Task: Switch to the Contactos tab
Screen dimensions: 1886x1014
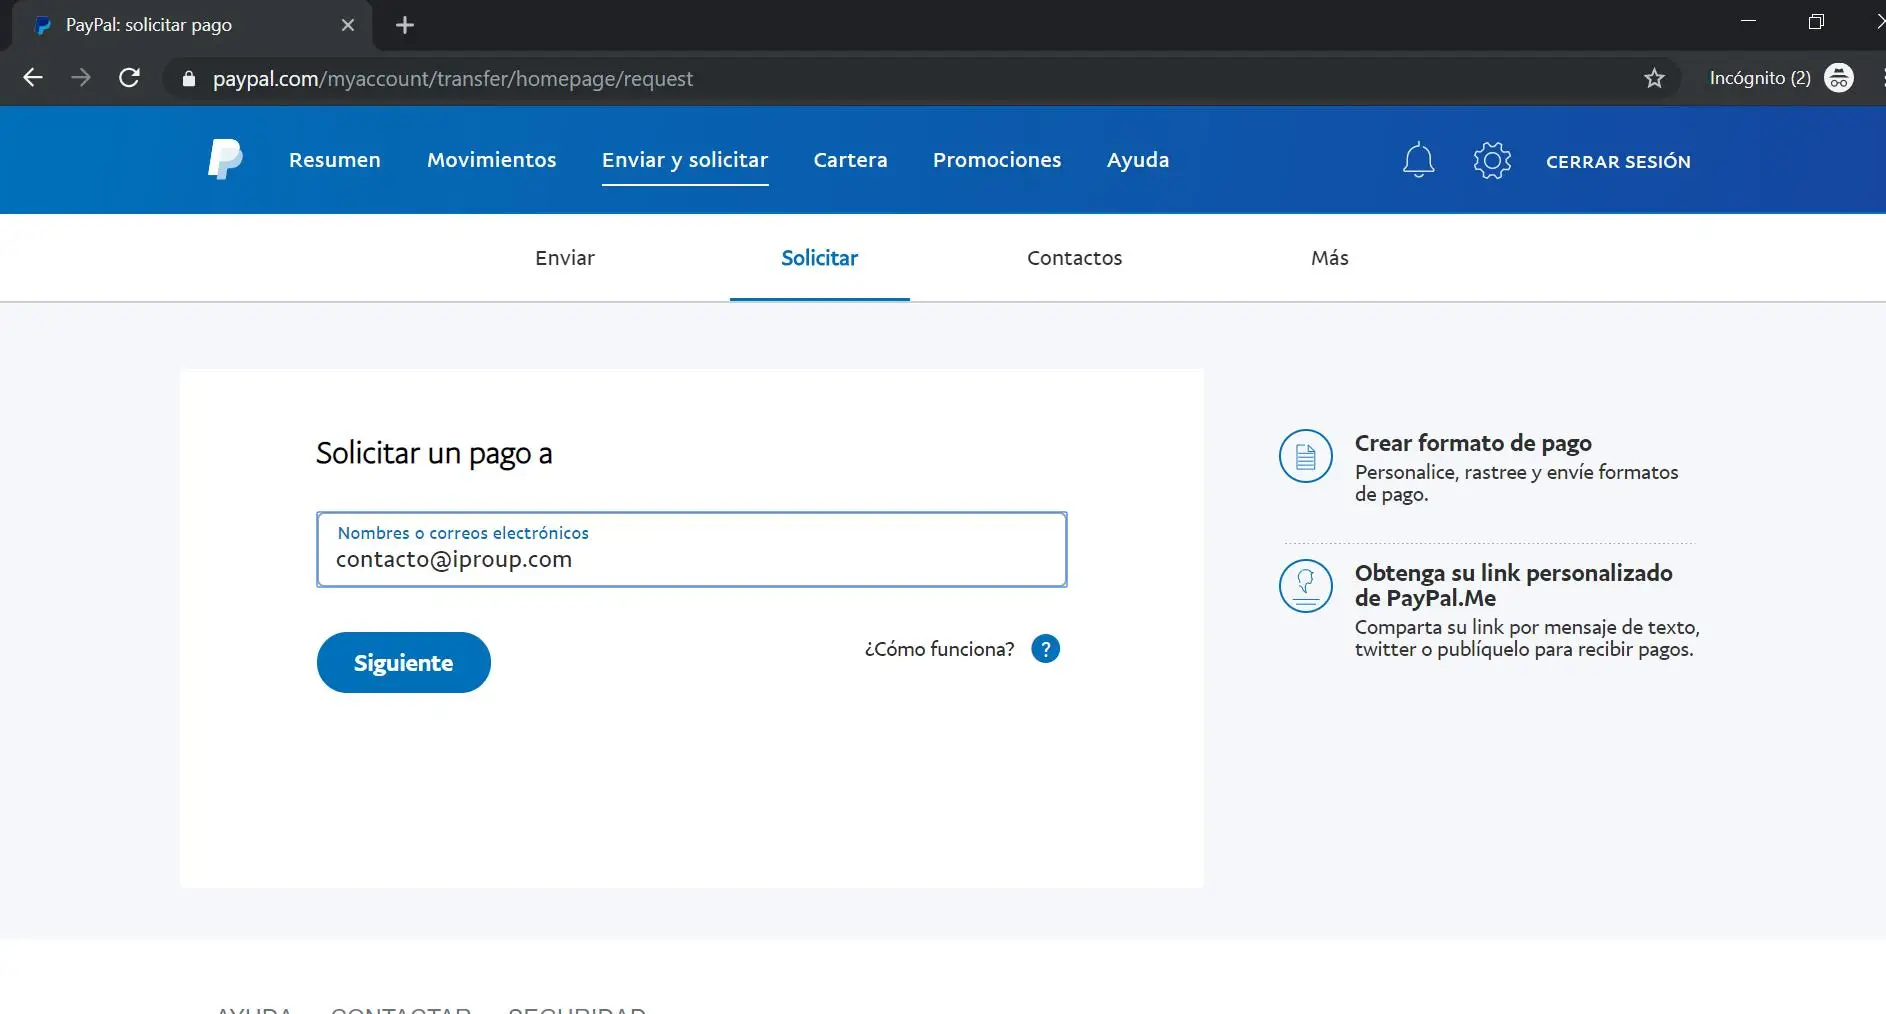Action: pyautogui.click(x=1075, y=258)
